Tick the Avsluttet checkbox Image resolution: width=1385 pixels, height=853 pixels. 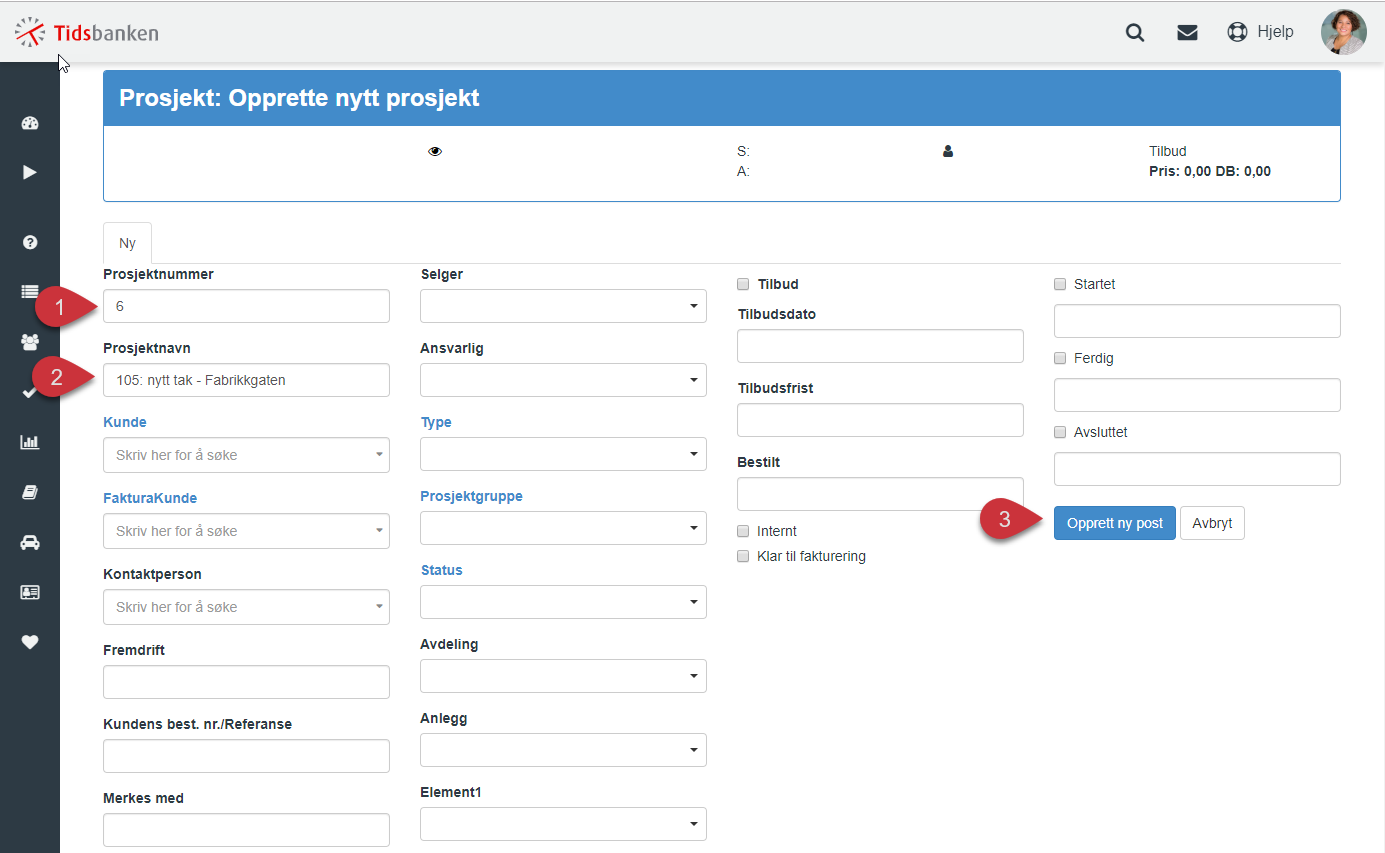[1060, 432]
